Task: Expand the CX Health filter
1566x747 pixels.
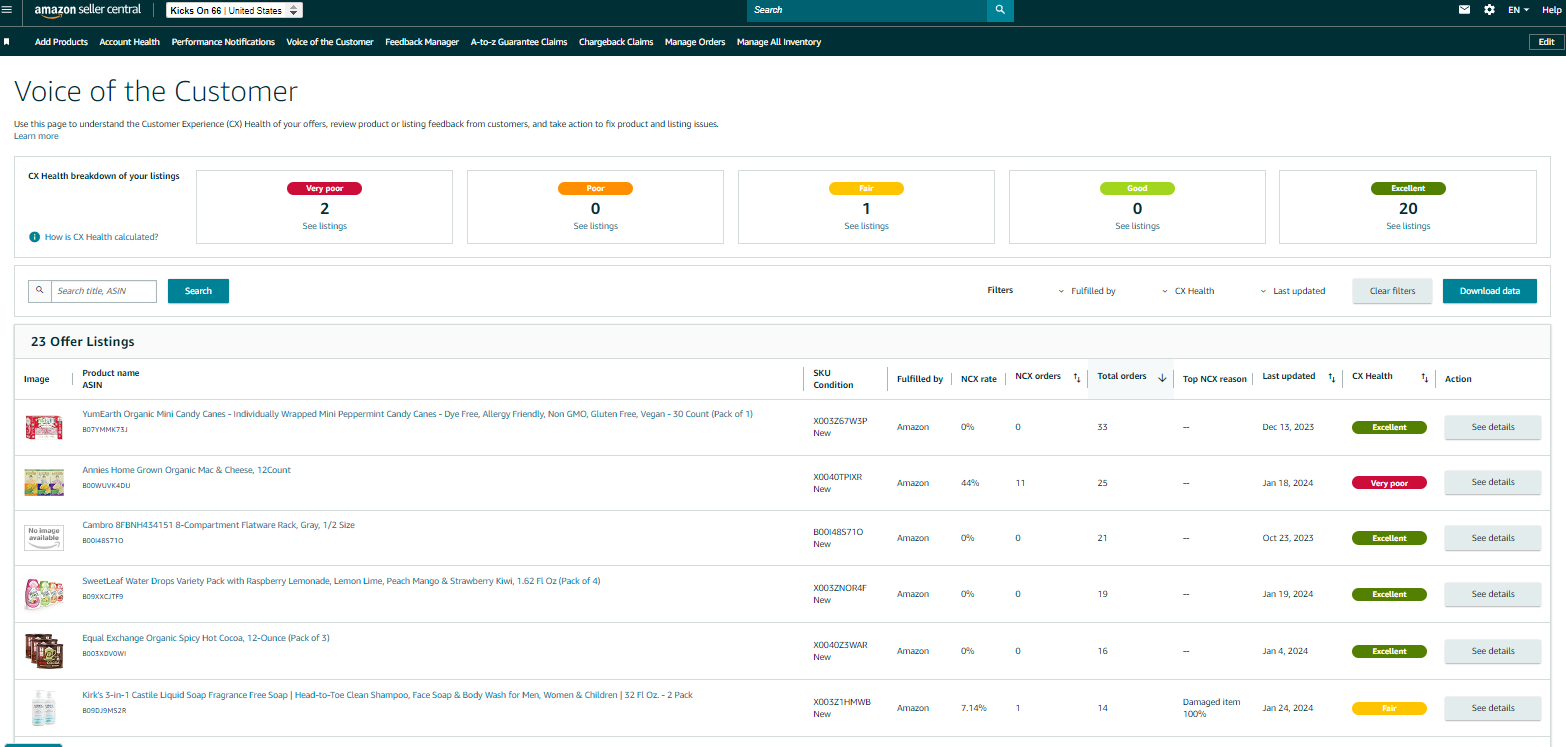Action: (1188, 291)
